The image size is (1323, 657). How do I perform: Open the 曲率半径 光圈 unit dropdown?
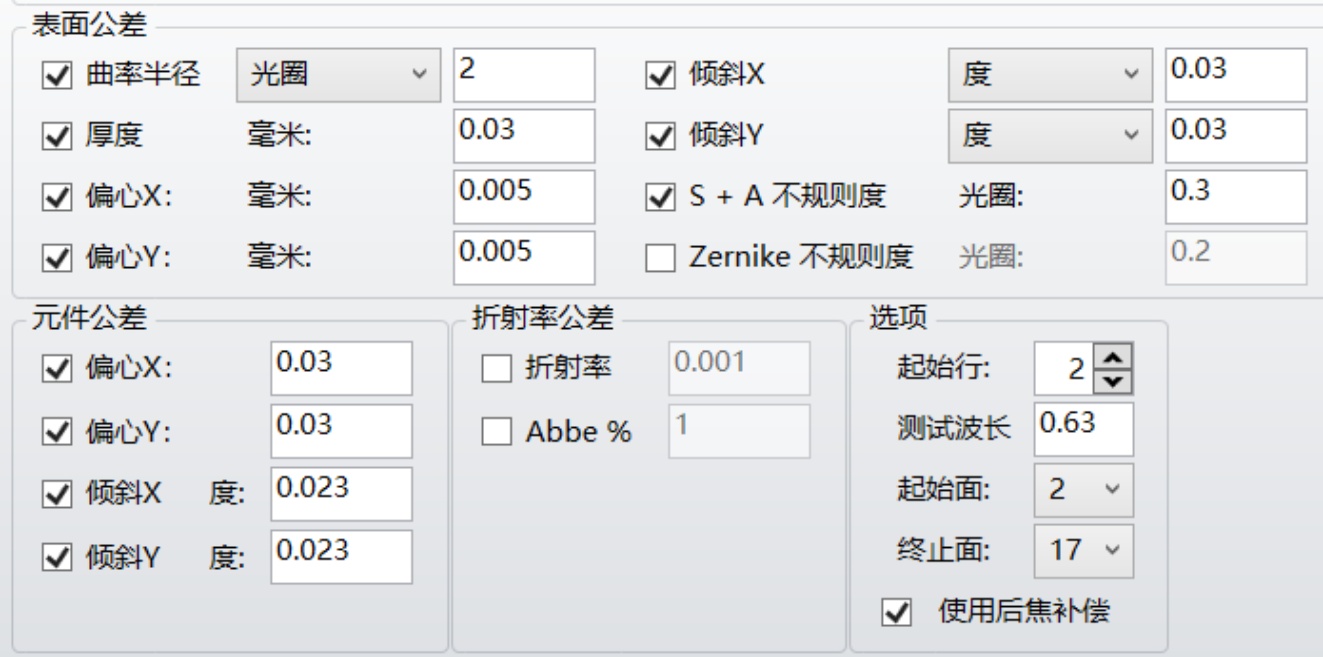[x=335, y=75]
